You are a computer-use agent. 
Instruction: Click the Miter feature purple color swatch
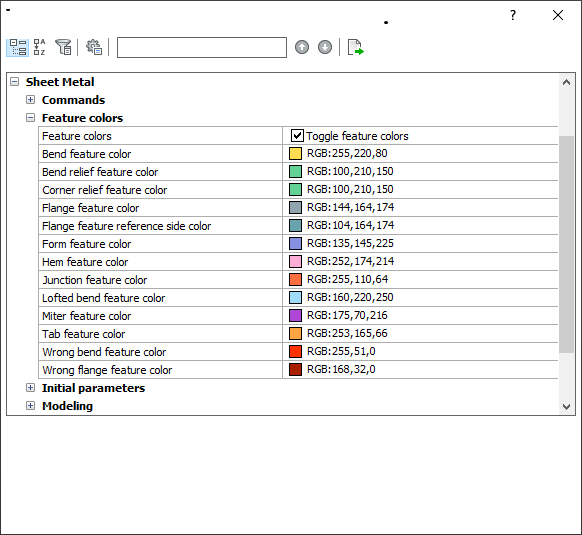295,316
